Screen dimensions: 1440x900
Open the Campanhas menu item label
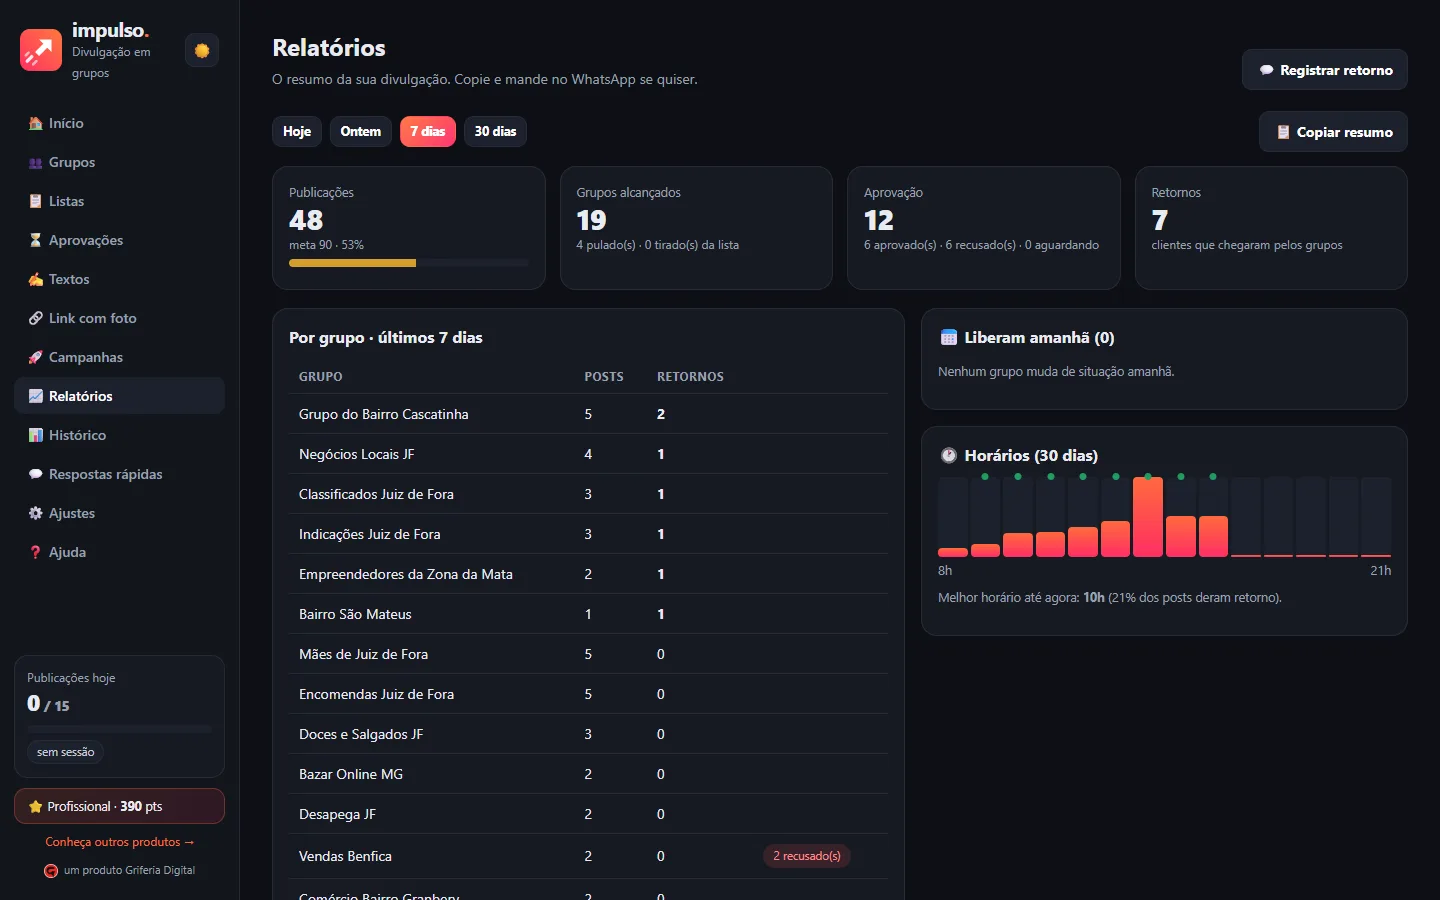(86, 357)
